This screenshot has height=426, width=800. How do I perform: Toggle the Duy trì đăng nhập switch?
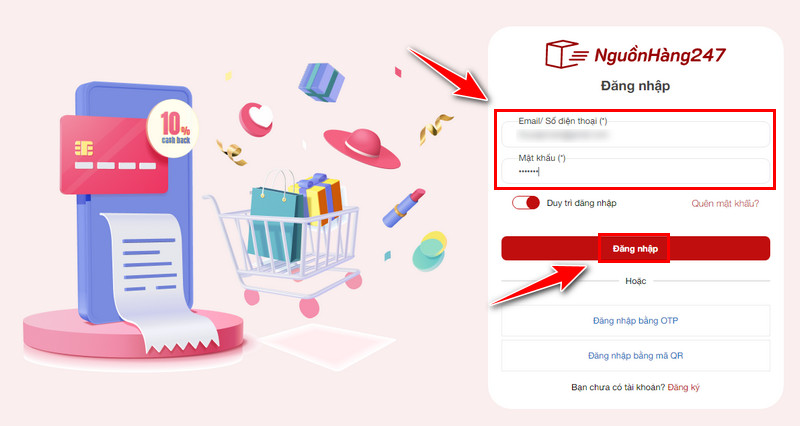coord(526,203)
